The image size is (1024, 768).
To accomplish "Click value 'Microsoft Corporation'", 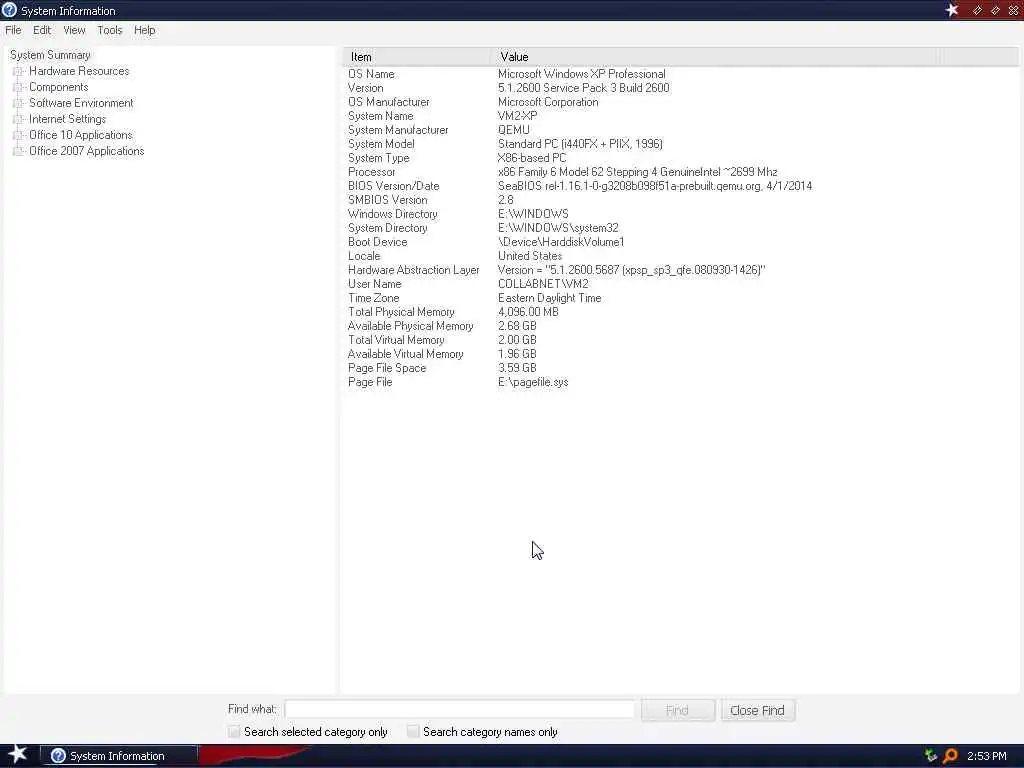I will 548,102.
